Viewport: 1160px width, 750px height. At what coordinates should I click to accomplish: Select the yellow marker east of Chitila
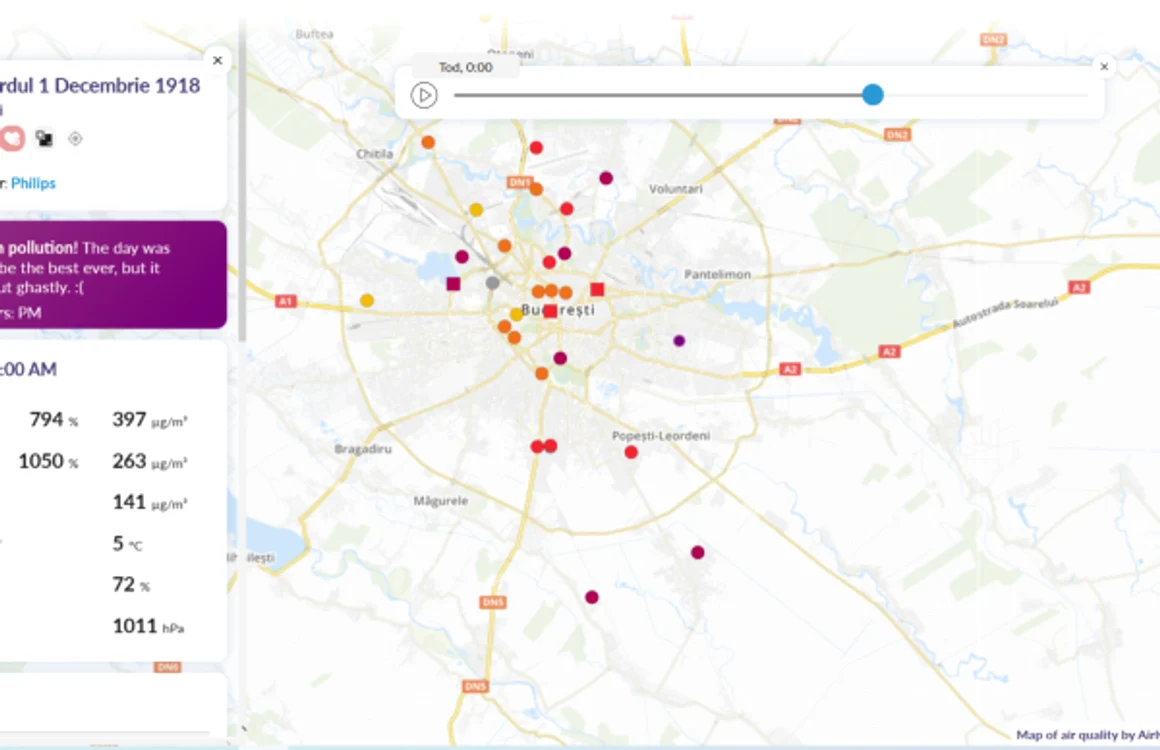click(x=476, y=210)
